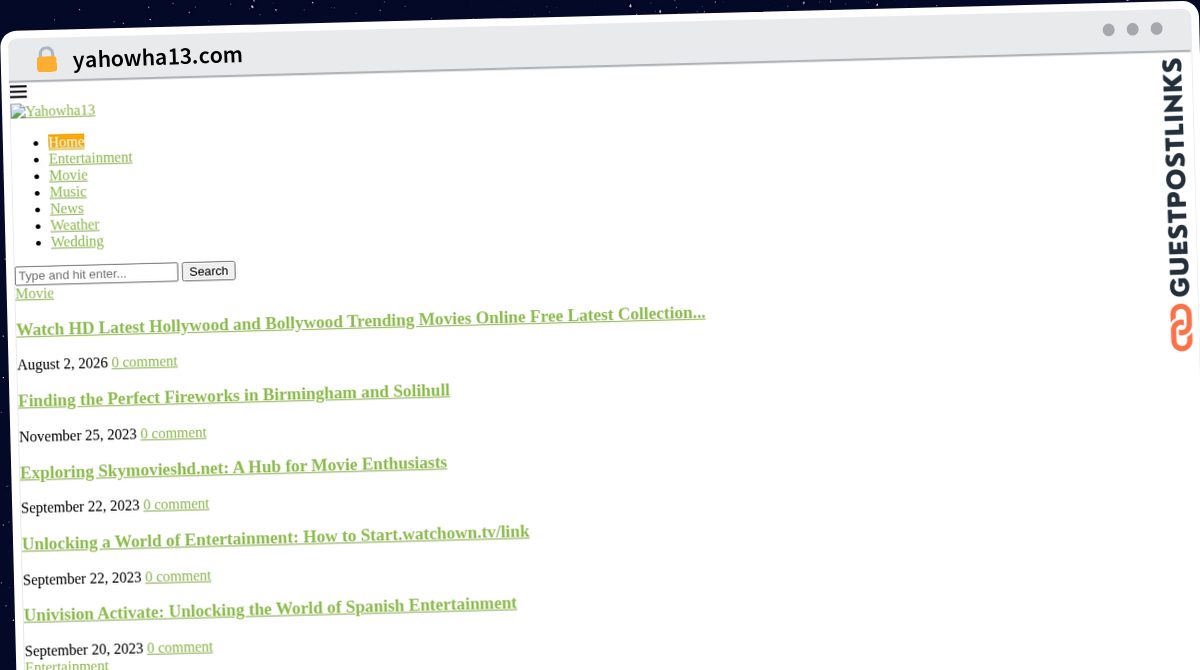The width and height of the screenshot is (1200, 670).
Task: Click the 'September 20, 2023' date text
Action: tap(84, 649)
